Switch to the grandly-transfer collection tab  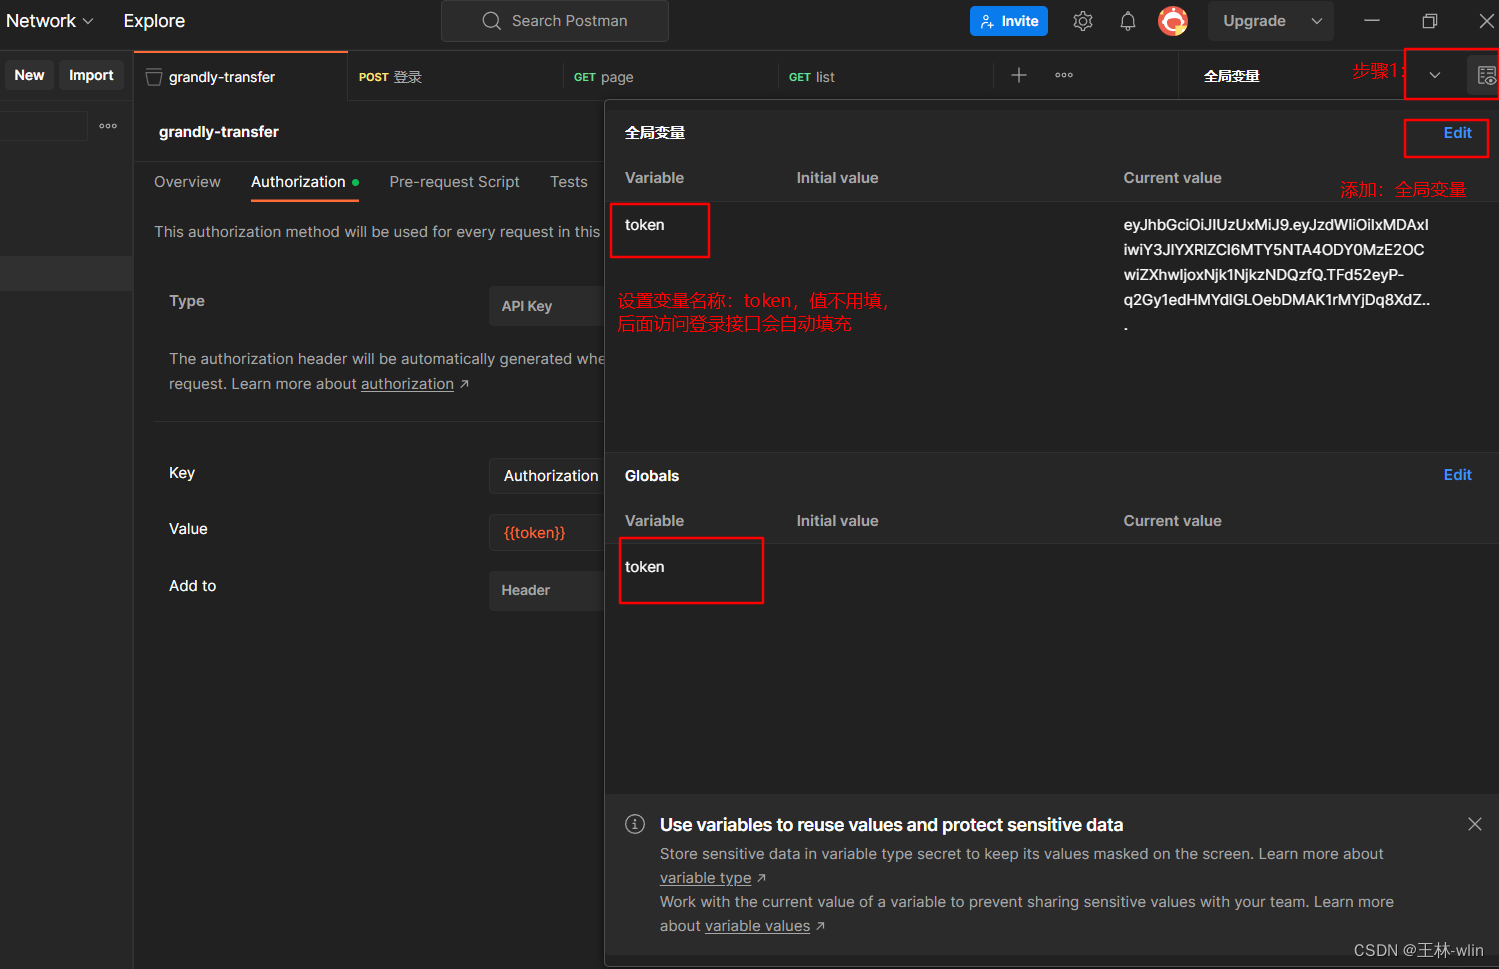pyautogui.click(x=240, y=77)
